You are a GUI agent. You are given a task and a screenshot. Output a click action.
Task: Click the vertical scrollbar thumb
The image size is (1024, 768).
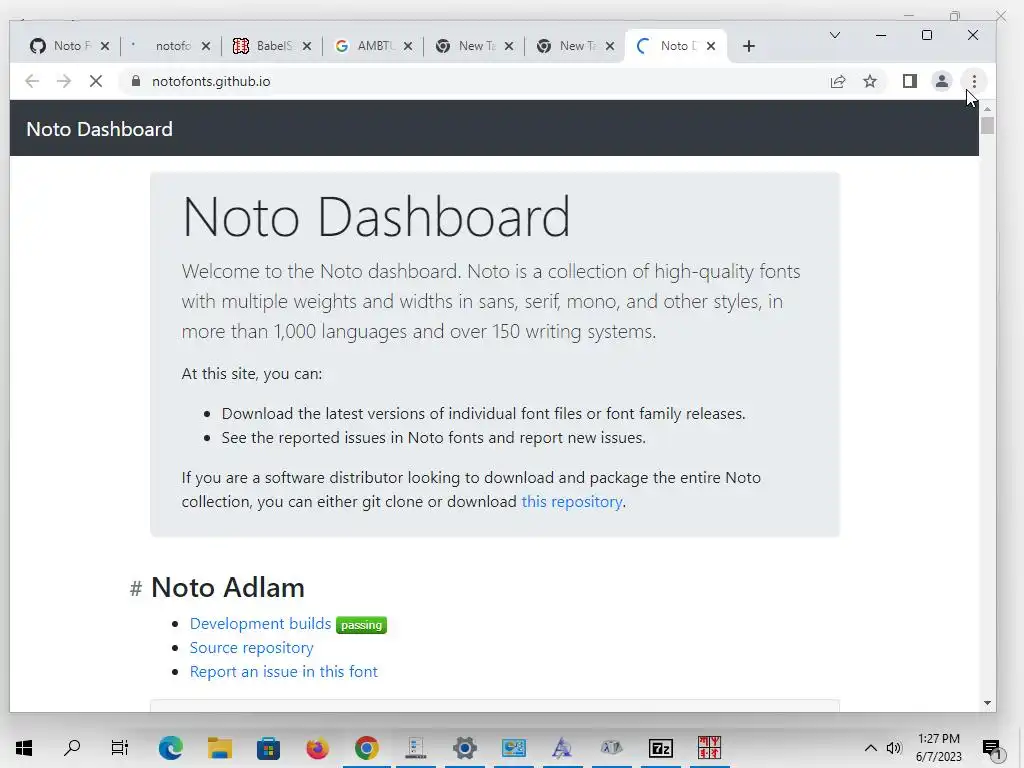tap(987, 125)
